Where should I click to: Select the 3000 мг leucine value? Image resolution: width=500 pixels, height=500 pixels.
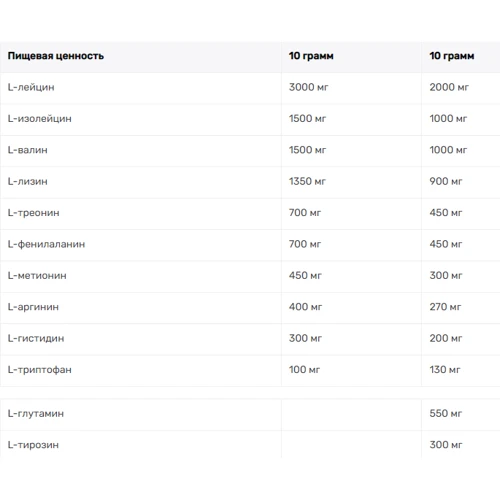[308, 87]
